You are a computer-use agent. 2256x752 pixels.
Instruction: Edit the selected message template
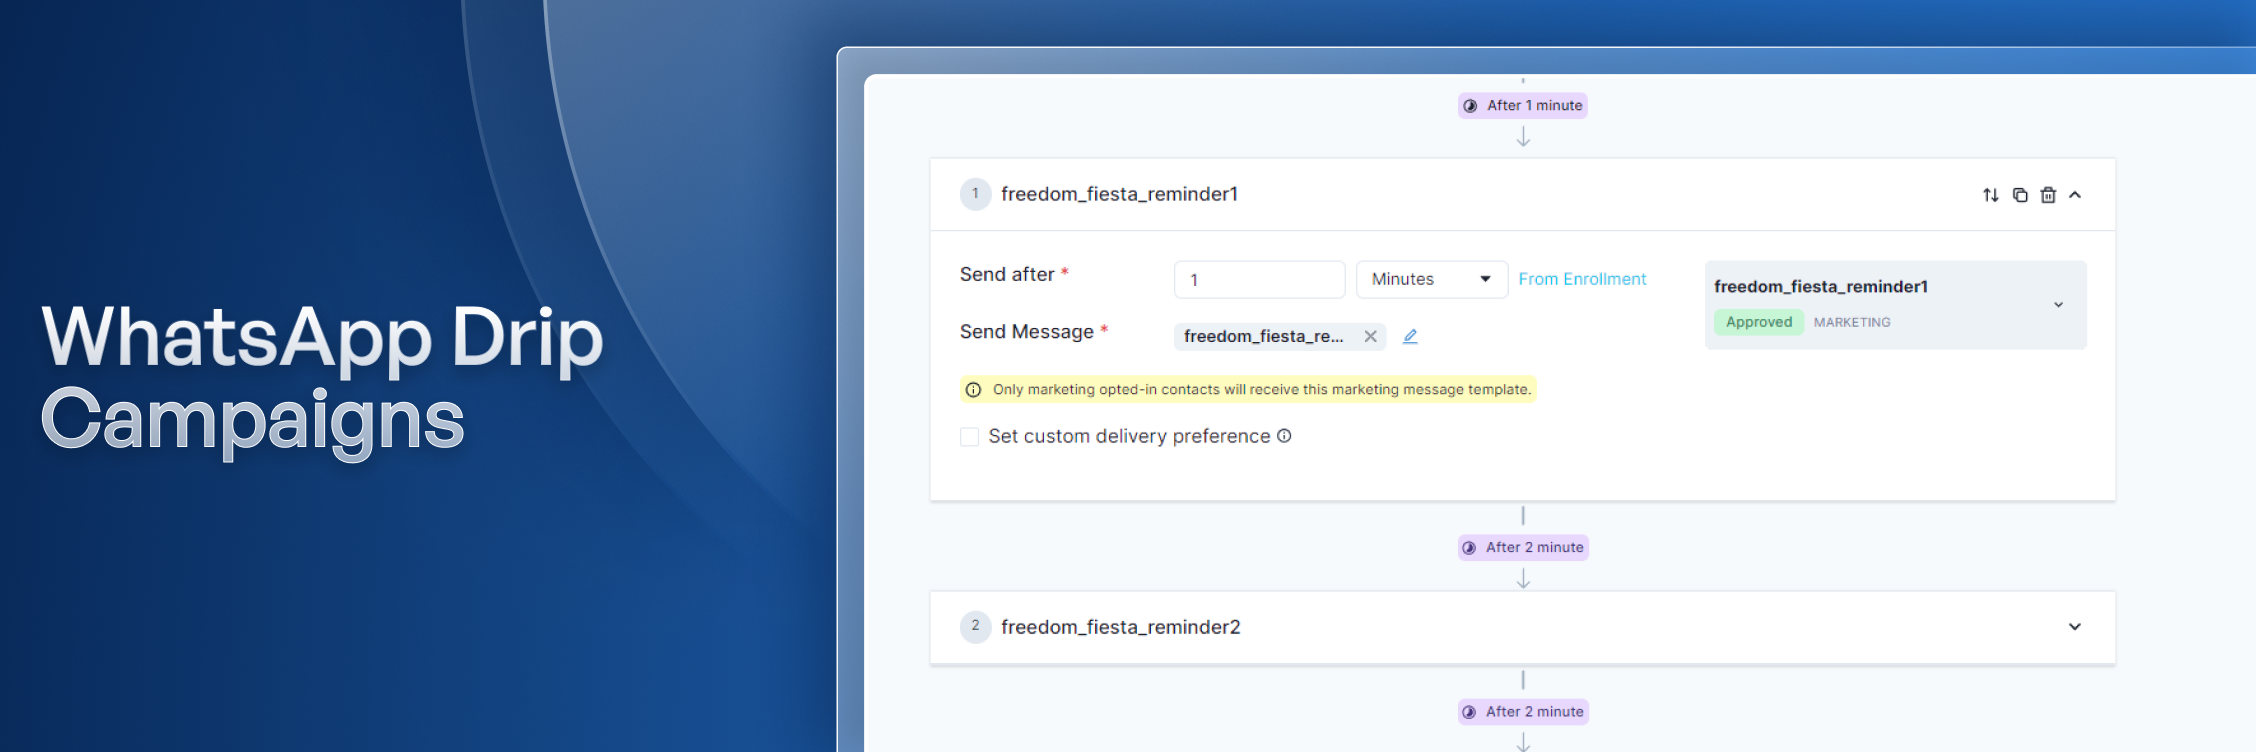[1410, 337]
